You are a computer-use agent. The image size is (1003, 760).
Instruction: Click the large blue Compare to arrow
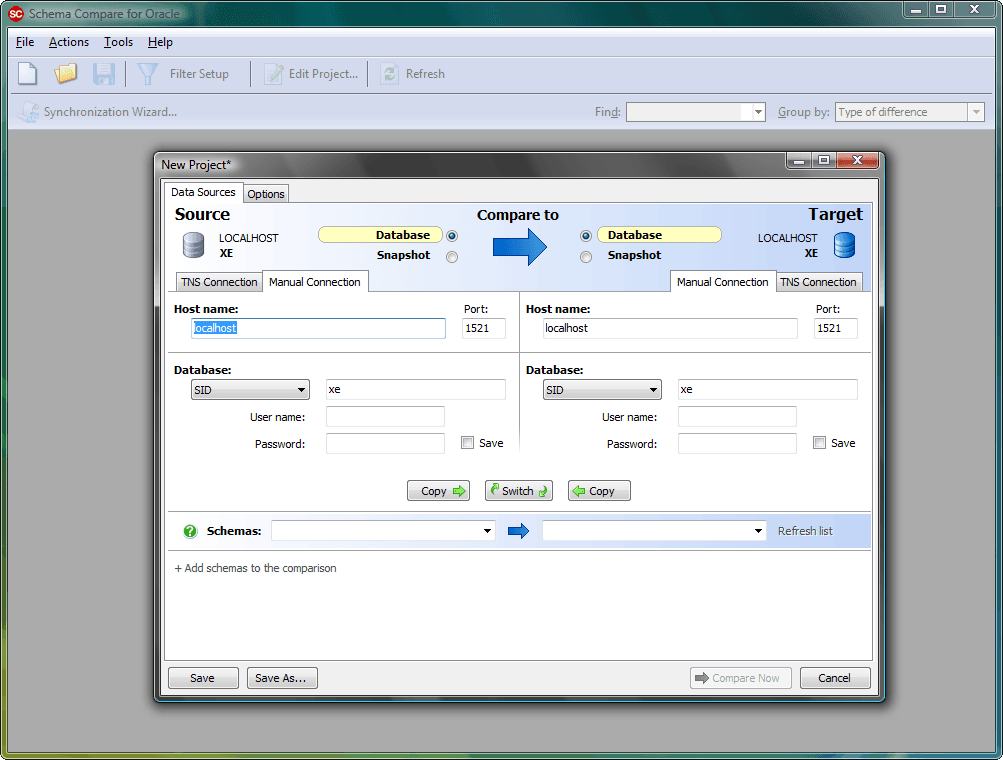pyautogui.click(x=519, y=246)
